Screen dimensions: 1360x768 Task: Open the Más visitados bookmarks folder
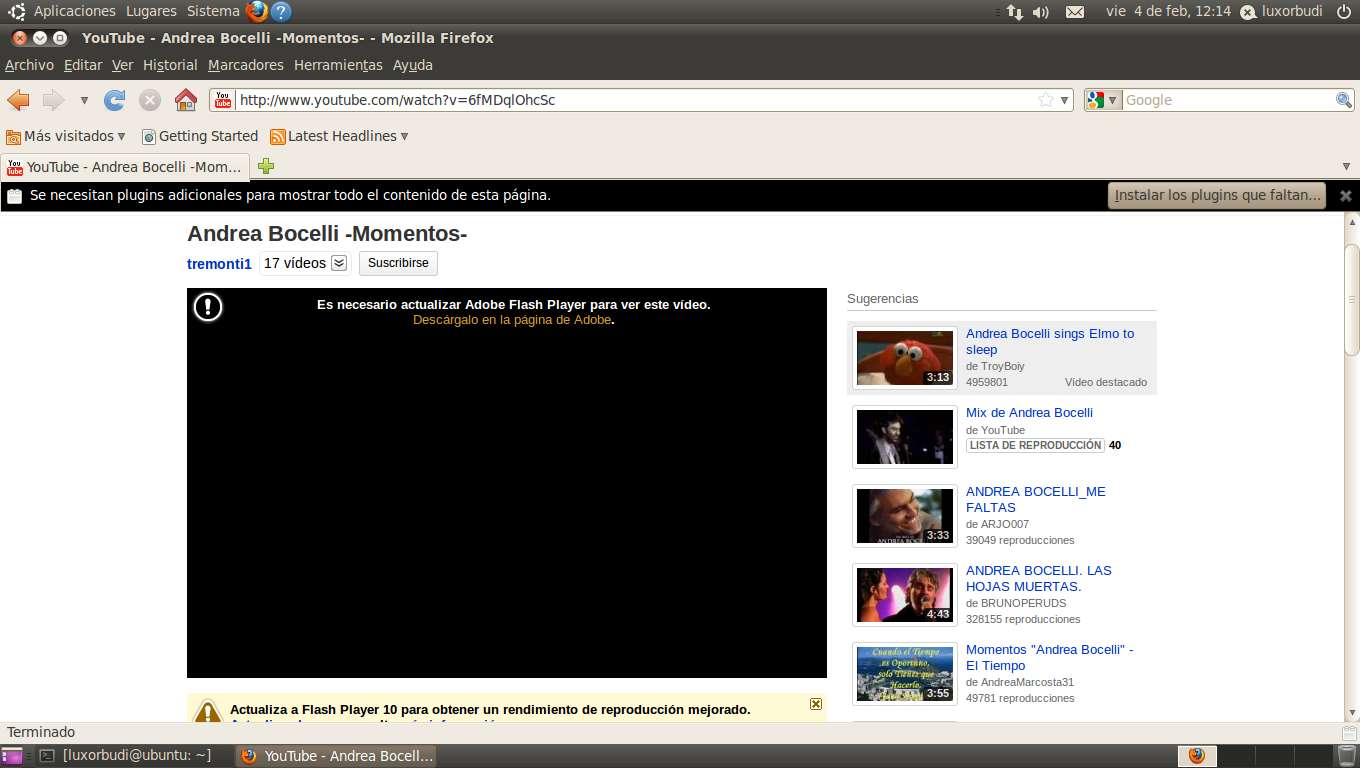66,136
